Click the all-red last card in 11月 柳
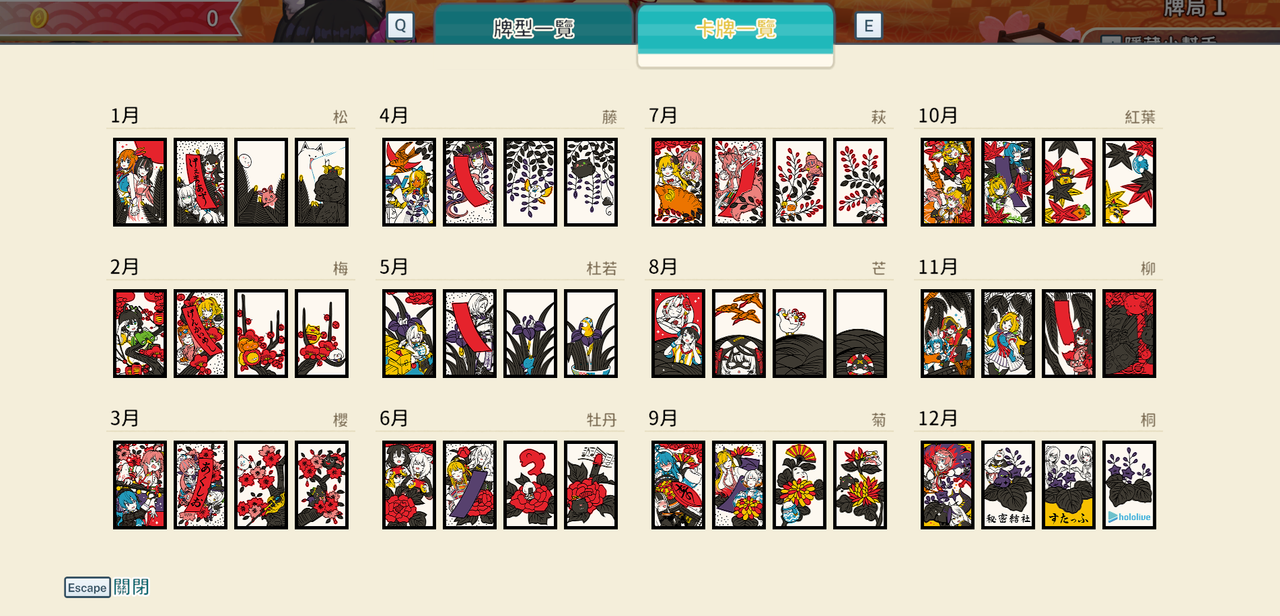The width and height of the screenshot is (1280, 616). 1129,334
